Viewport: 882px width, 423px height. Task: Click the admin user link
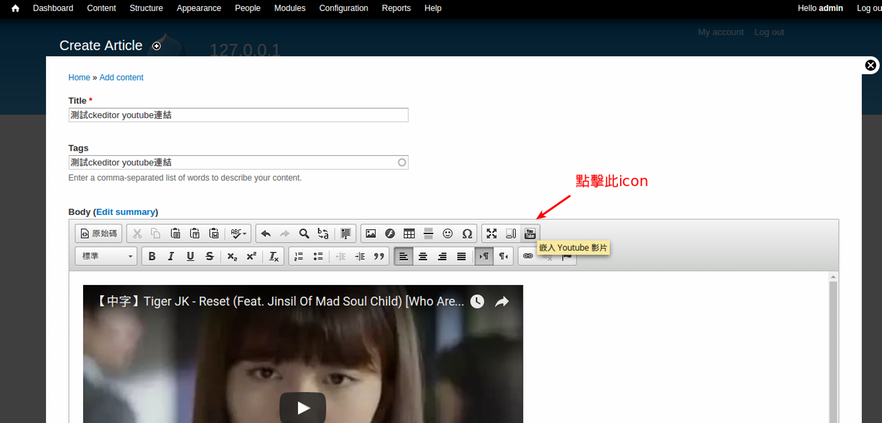[x=831, y=8]
